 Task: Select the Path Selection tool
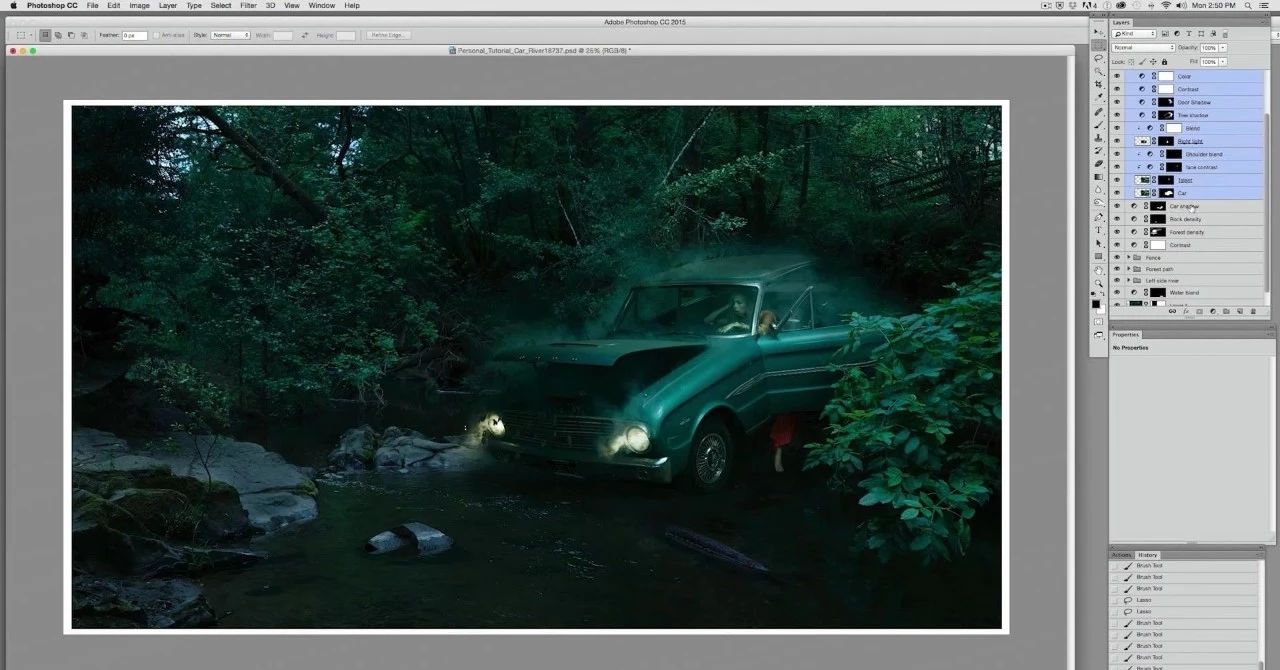(x=1098, y=243)
